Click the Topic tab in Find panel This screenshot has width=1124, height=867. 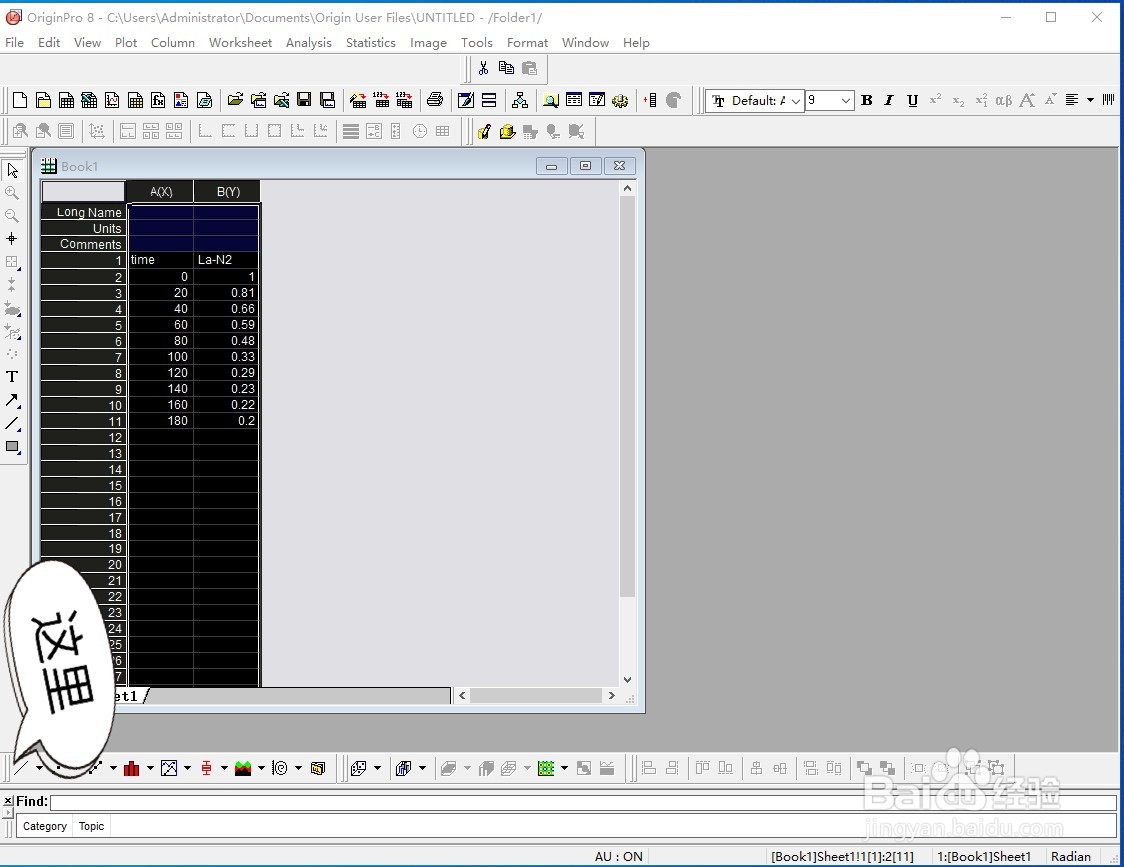click(91, 826)
